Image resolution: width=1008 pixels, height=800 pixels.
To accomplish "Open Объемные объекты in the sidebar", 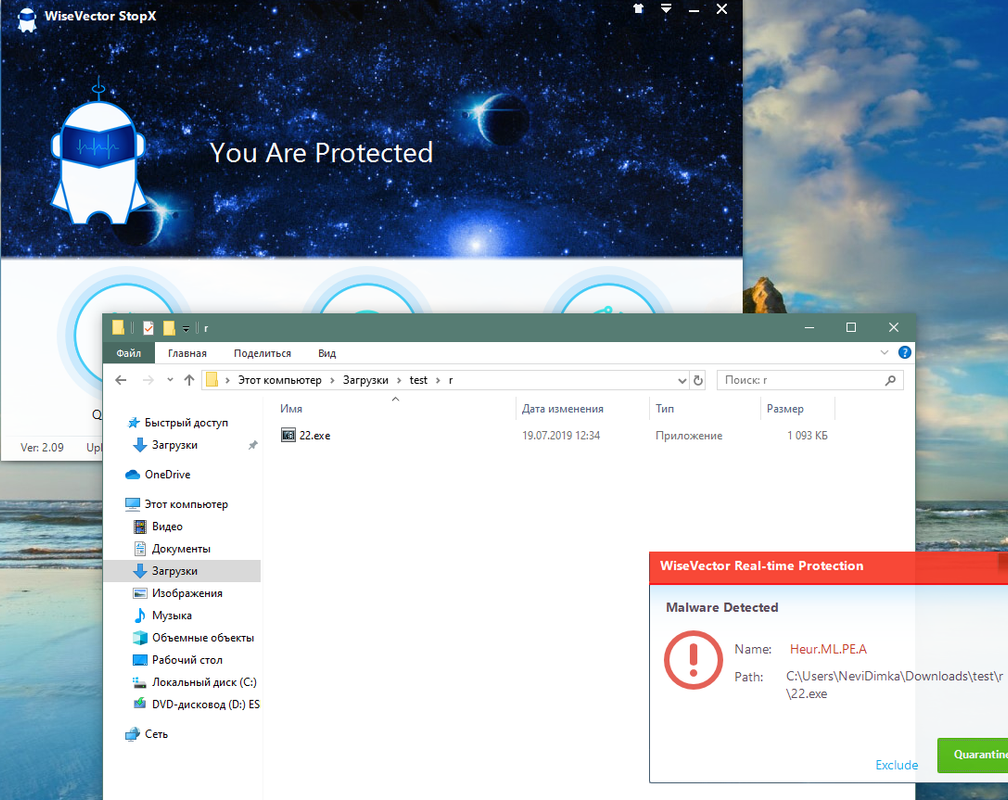I will pos(202,638).
